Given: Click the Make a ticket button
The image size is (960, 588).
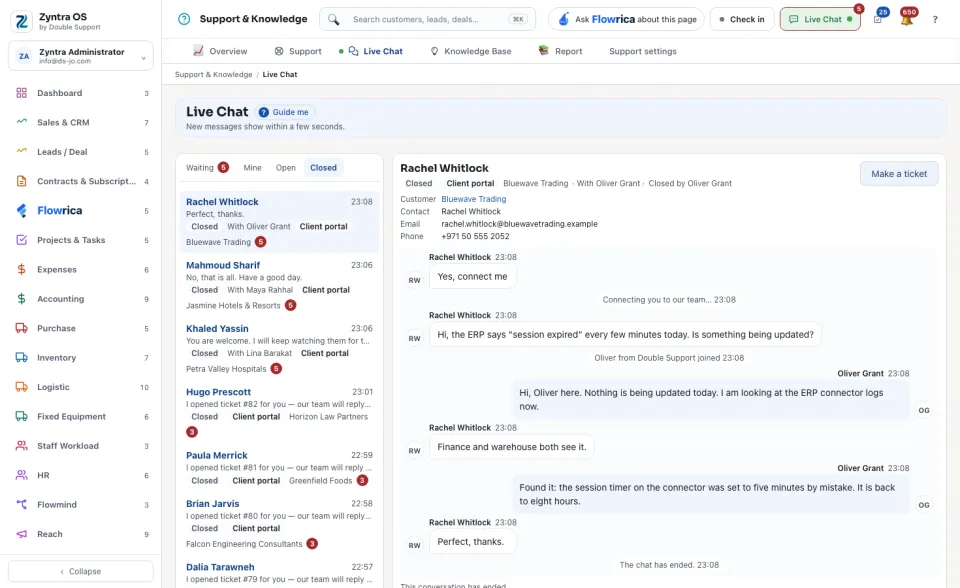Looking at the screenshot, I should [899, 174].
